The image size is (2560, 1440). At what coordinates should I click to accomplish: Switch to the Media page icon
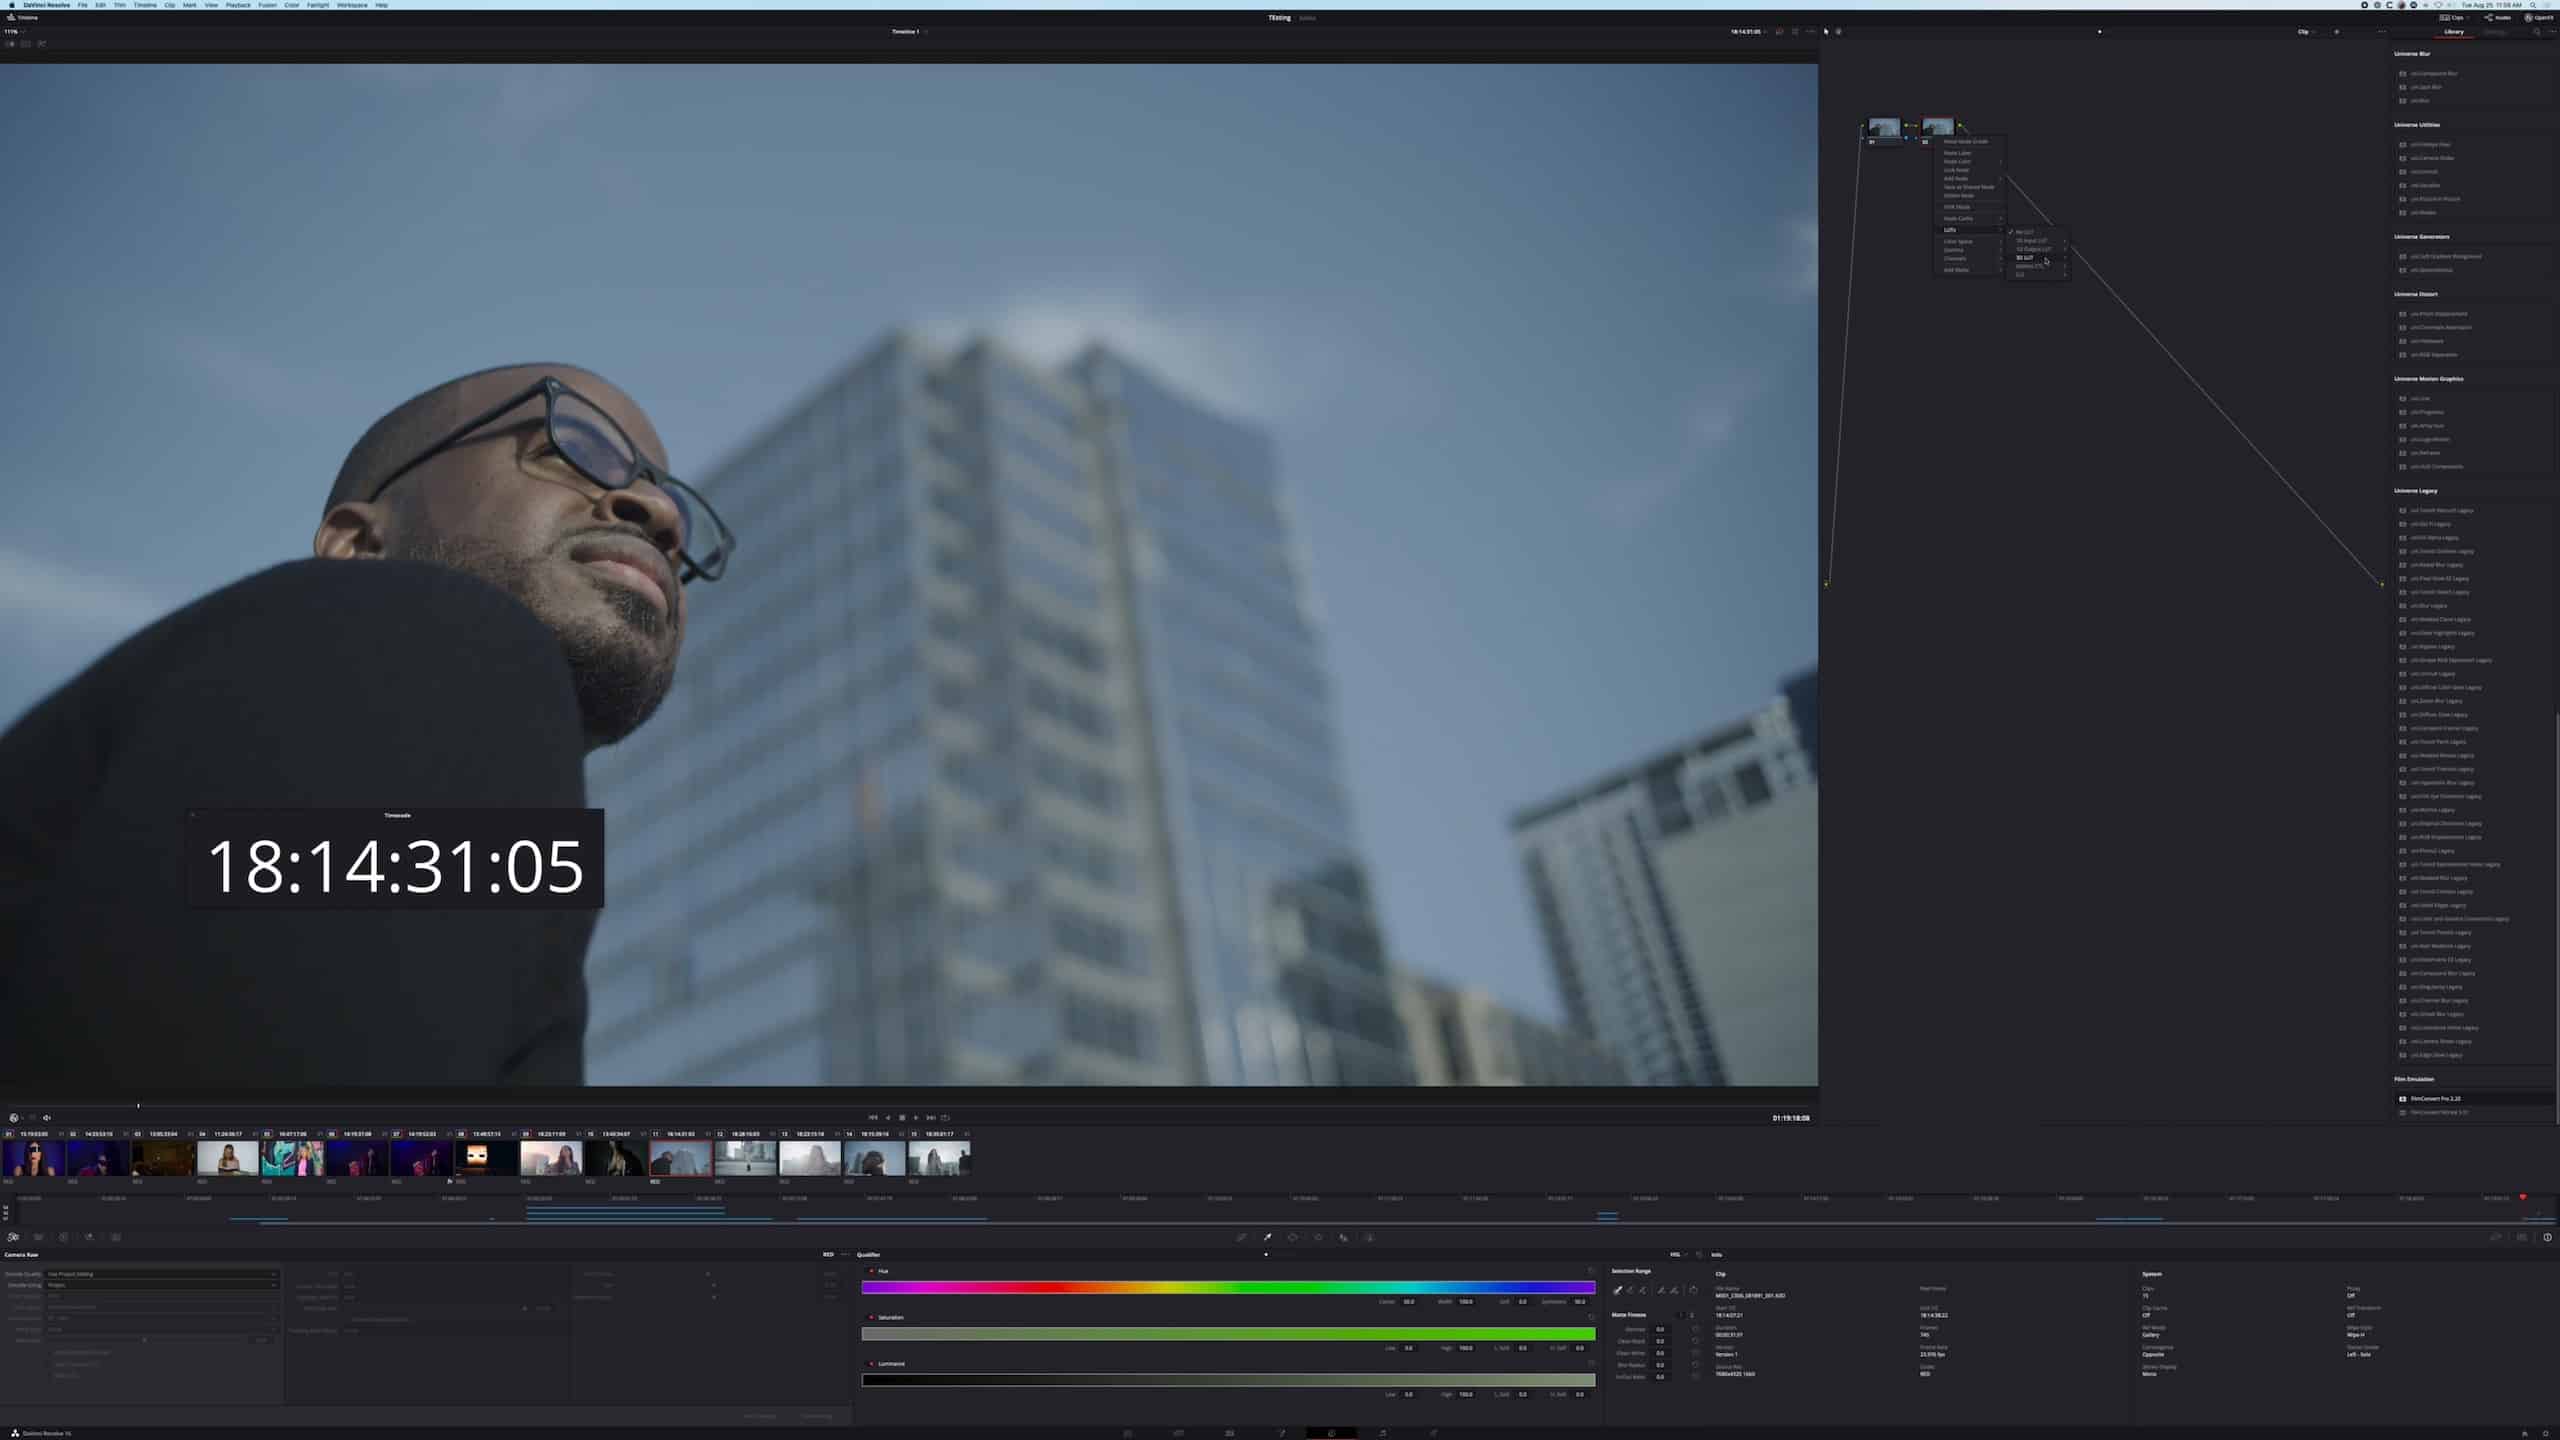(1128, 1433)
